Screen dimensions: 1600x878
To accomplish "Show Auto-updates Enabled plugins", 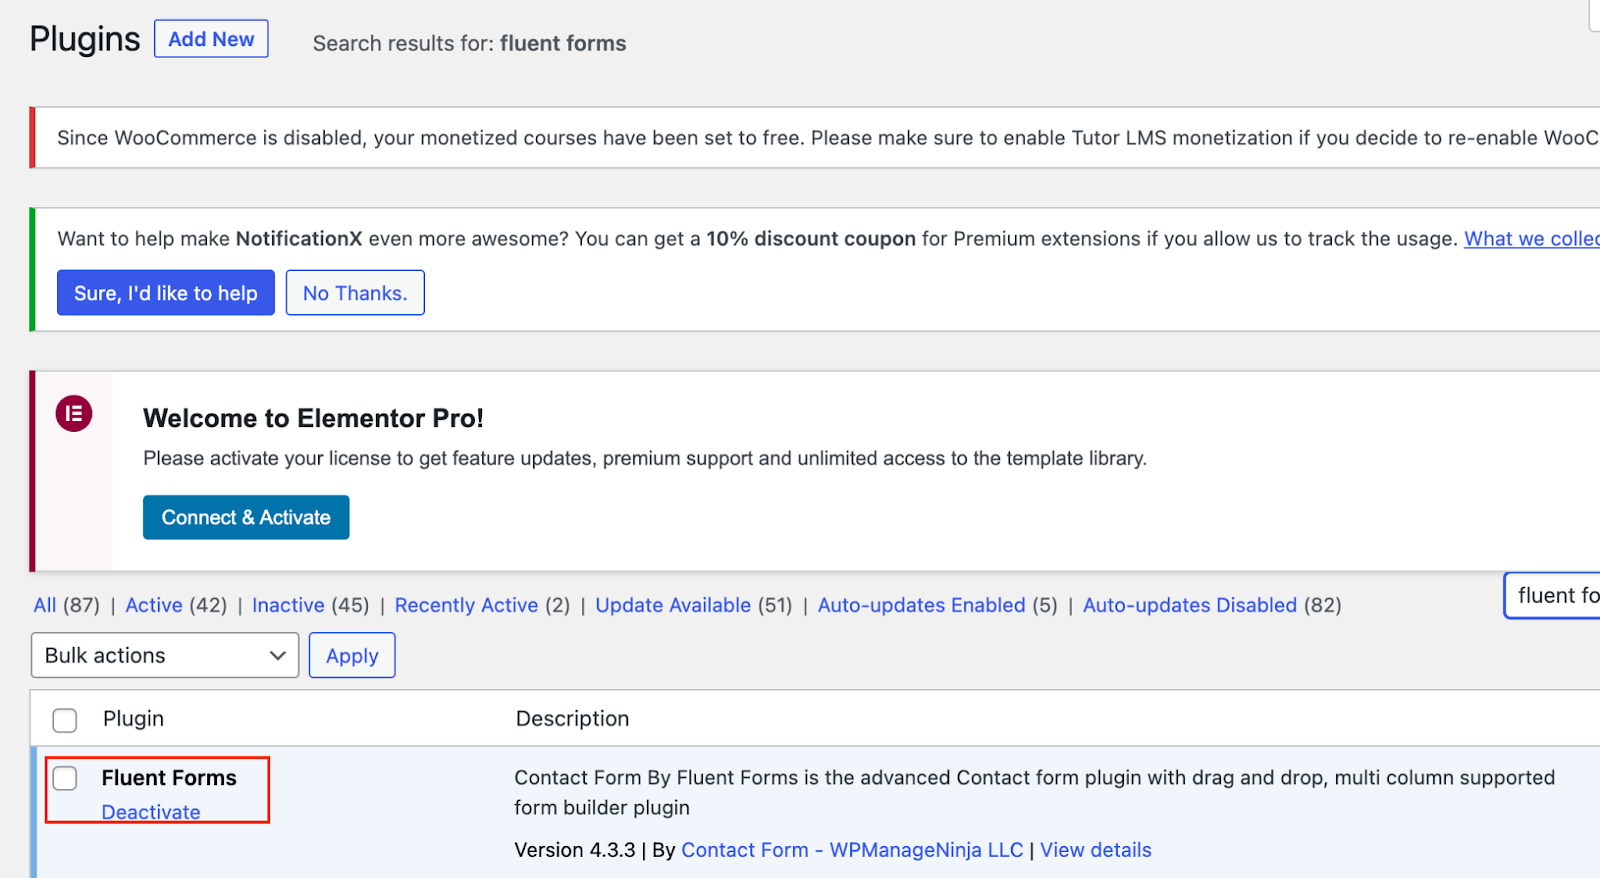I will click(921, 605).
